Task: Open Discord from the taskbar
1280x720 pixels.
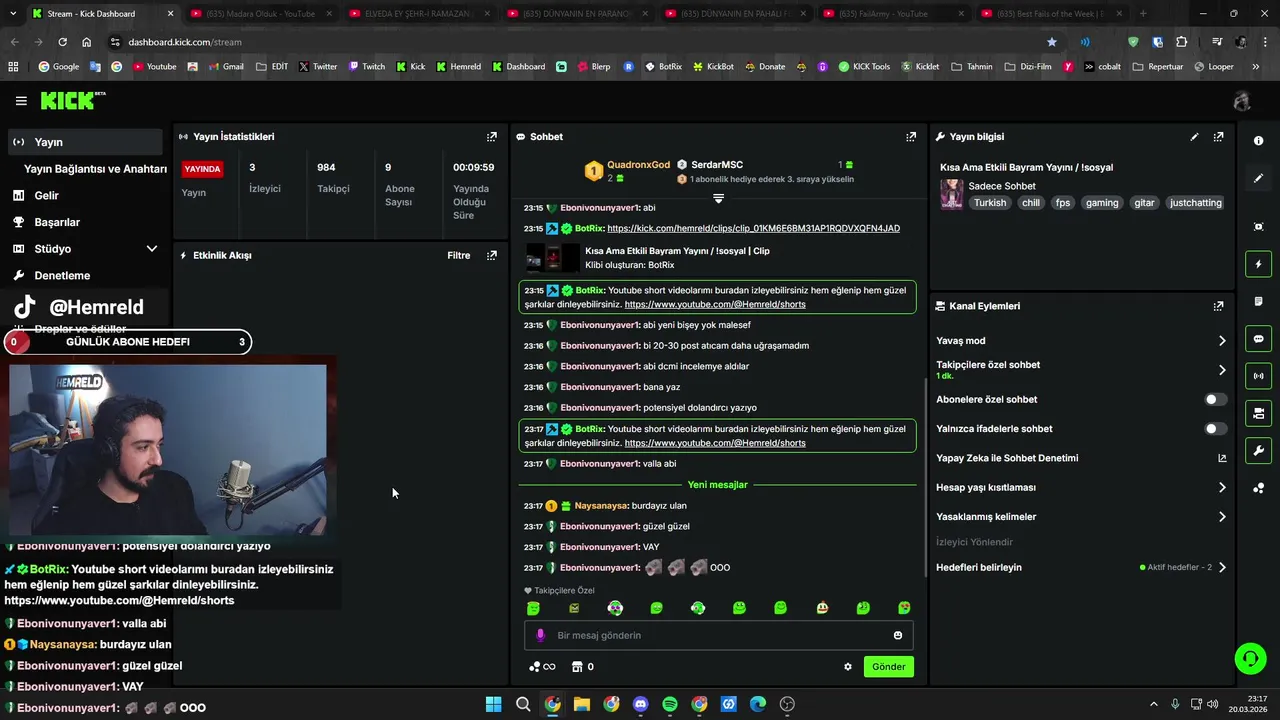Action: click(641, 704)
